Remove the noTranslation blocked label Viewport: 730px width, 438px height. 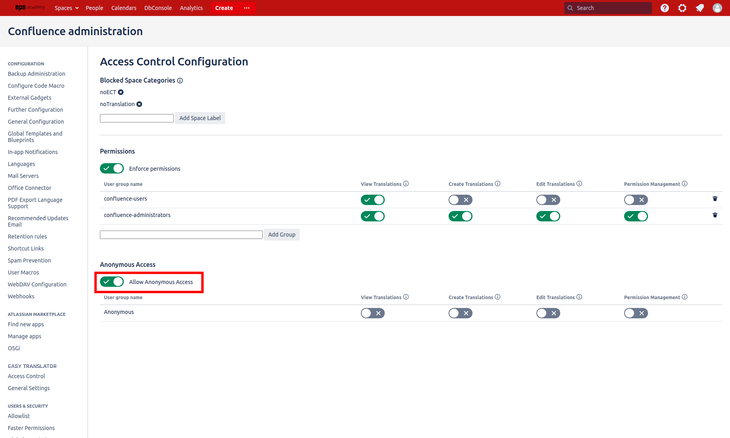click(x=139, y=104)
